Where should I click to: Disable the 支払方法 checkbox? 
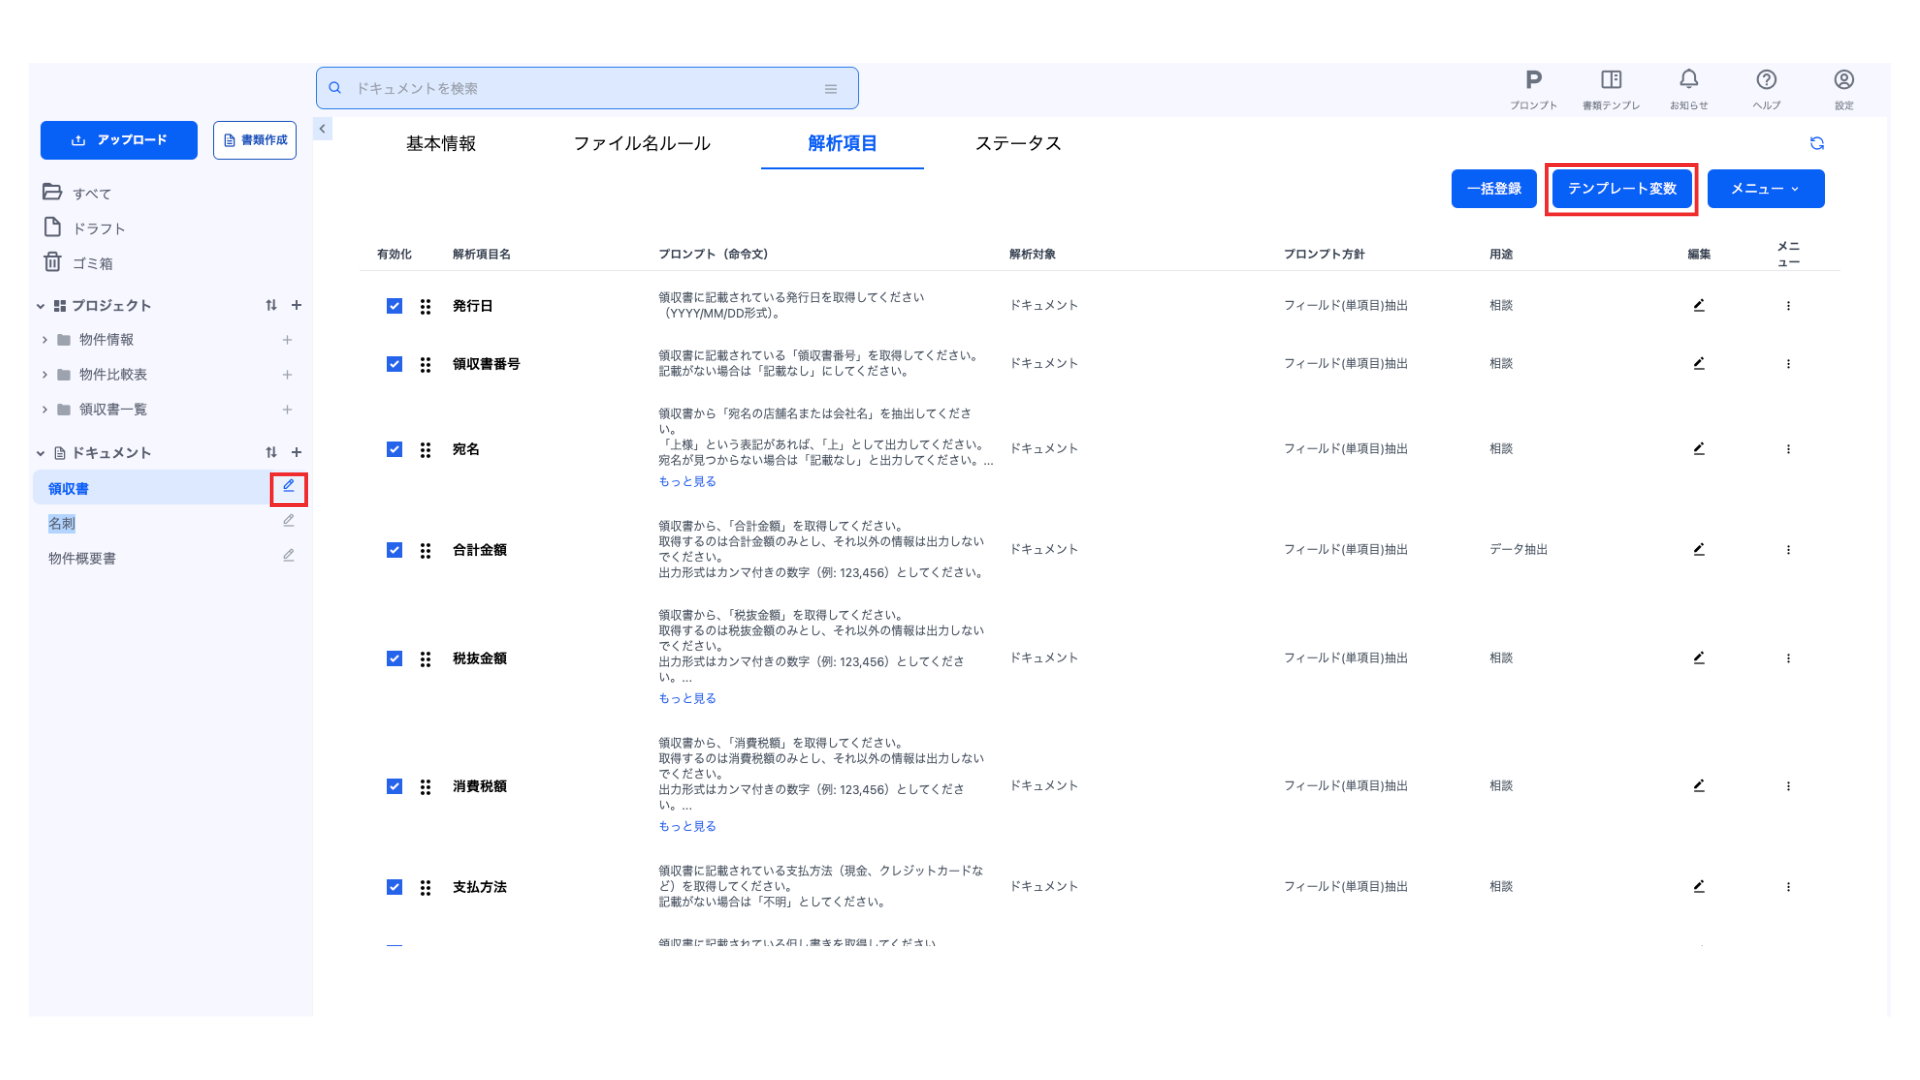point(394,887)
